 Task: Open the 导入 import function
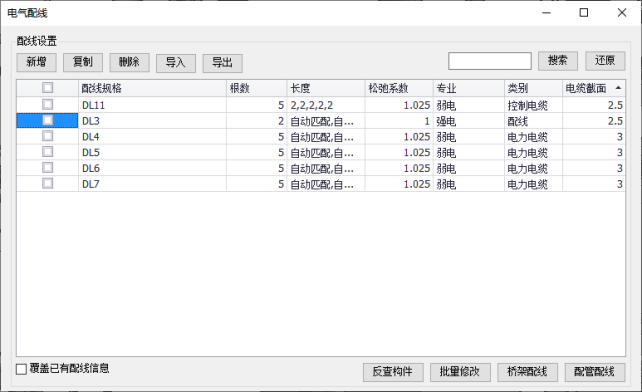tap(176, 63)
